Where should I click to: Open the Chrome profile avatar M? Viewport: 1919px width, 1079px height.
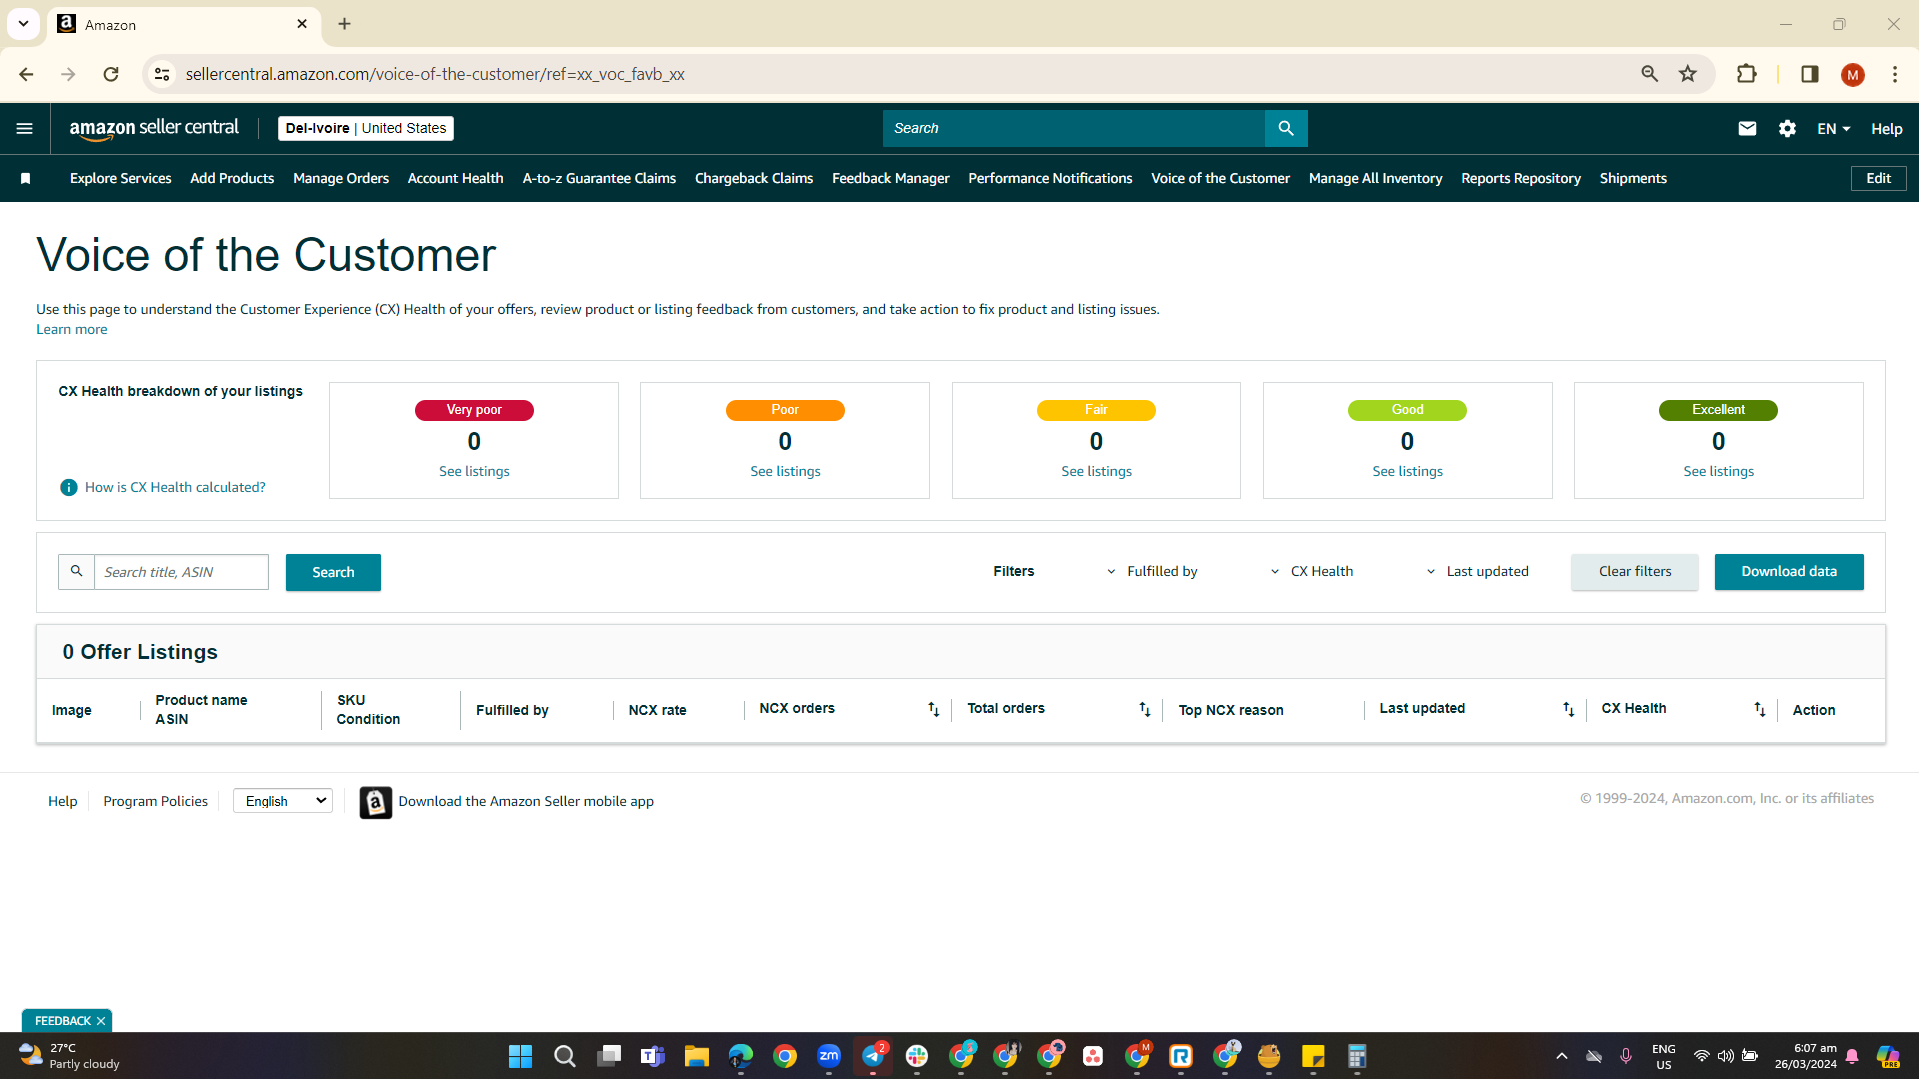[x=1852, y=74]
